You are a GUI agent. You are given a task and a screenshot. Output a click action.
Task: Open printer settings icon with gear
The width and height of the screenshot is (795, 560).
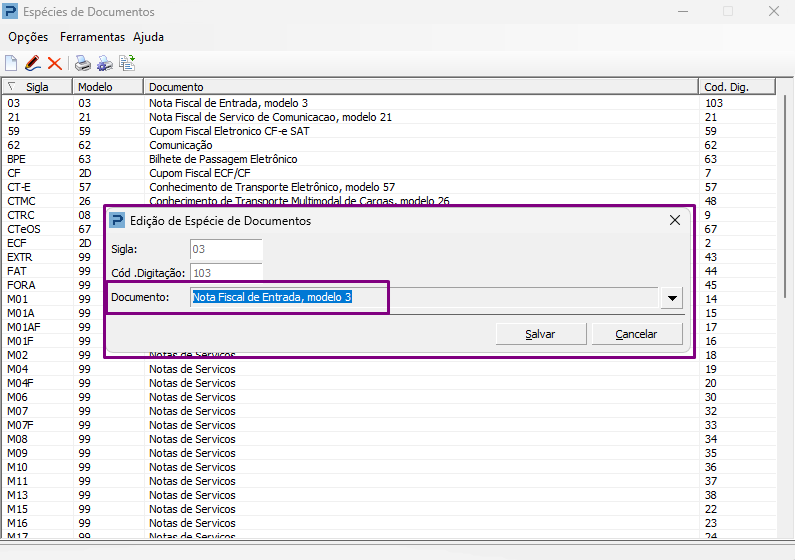(105, 63)
